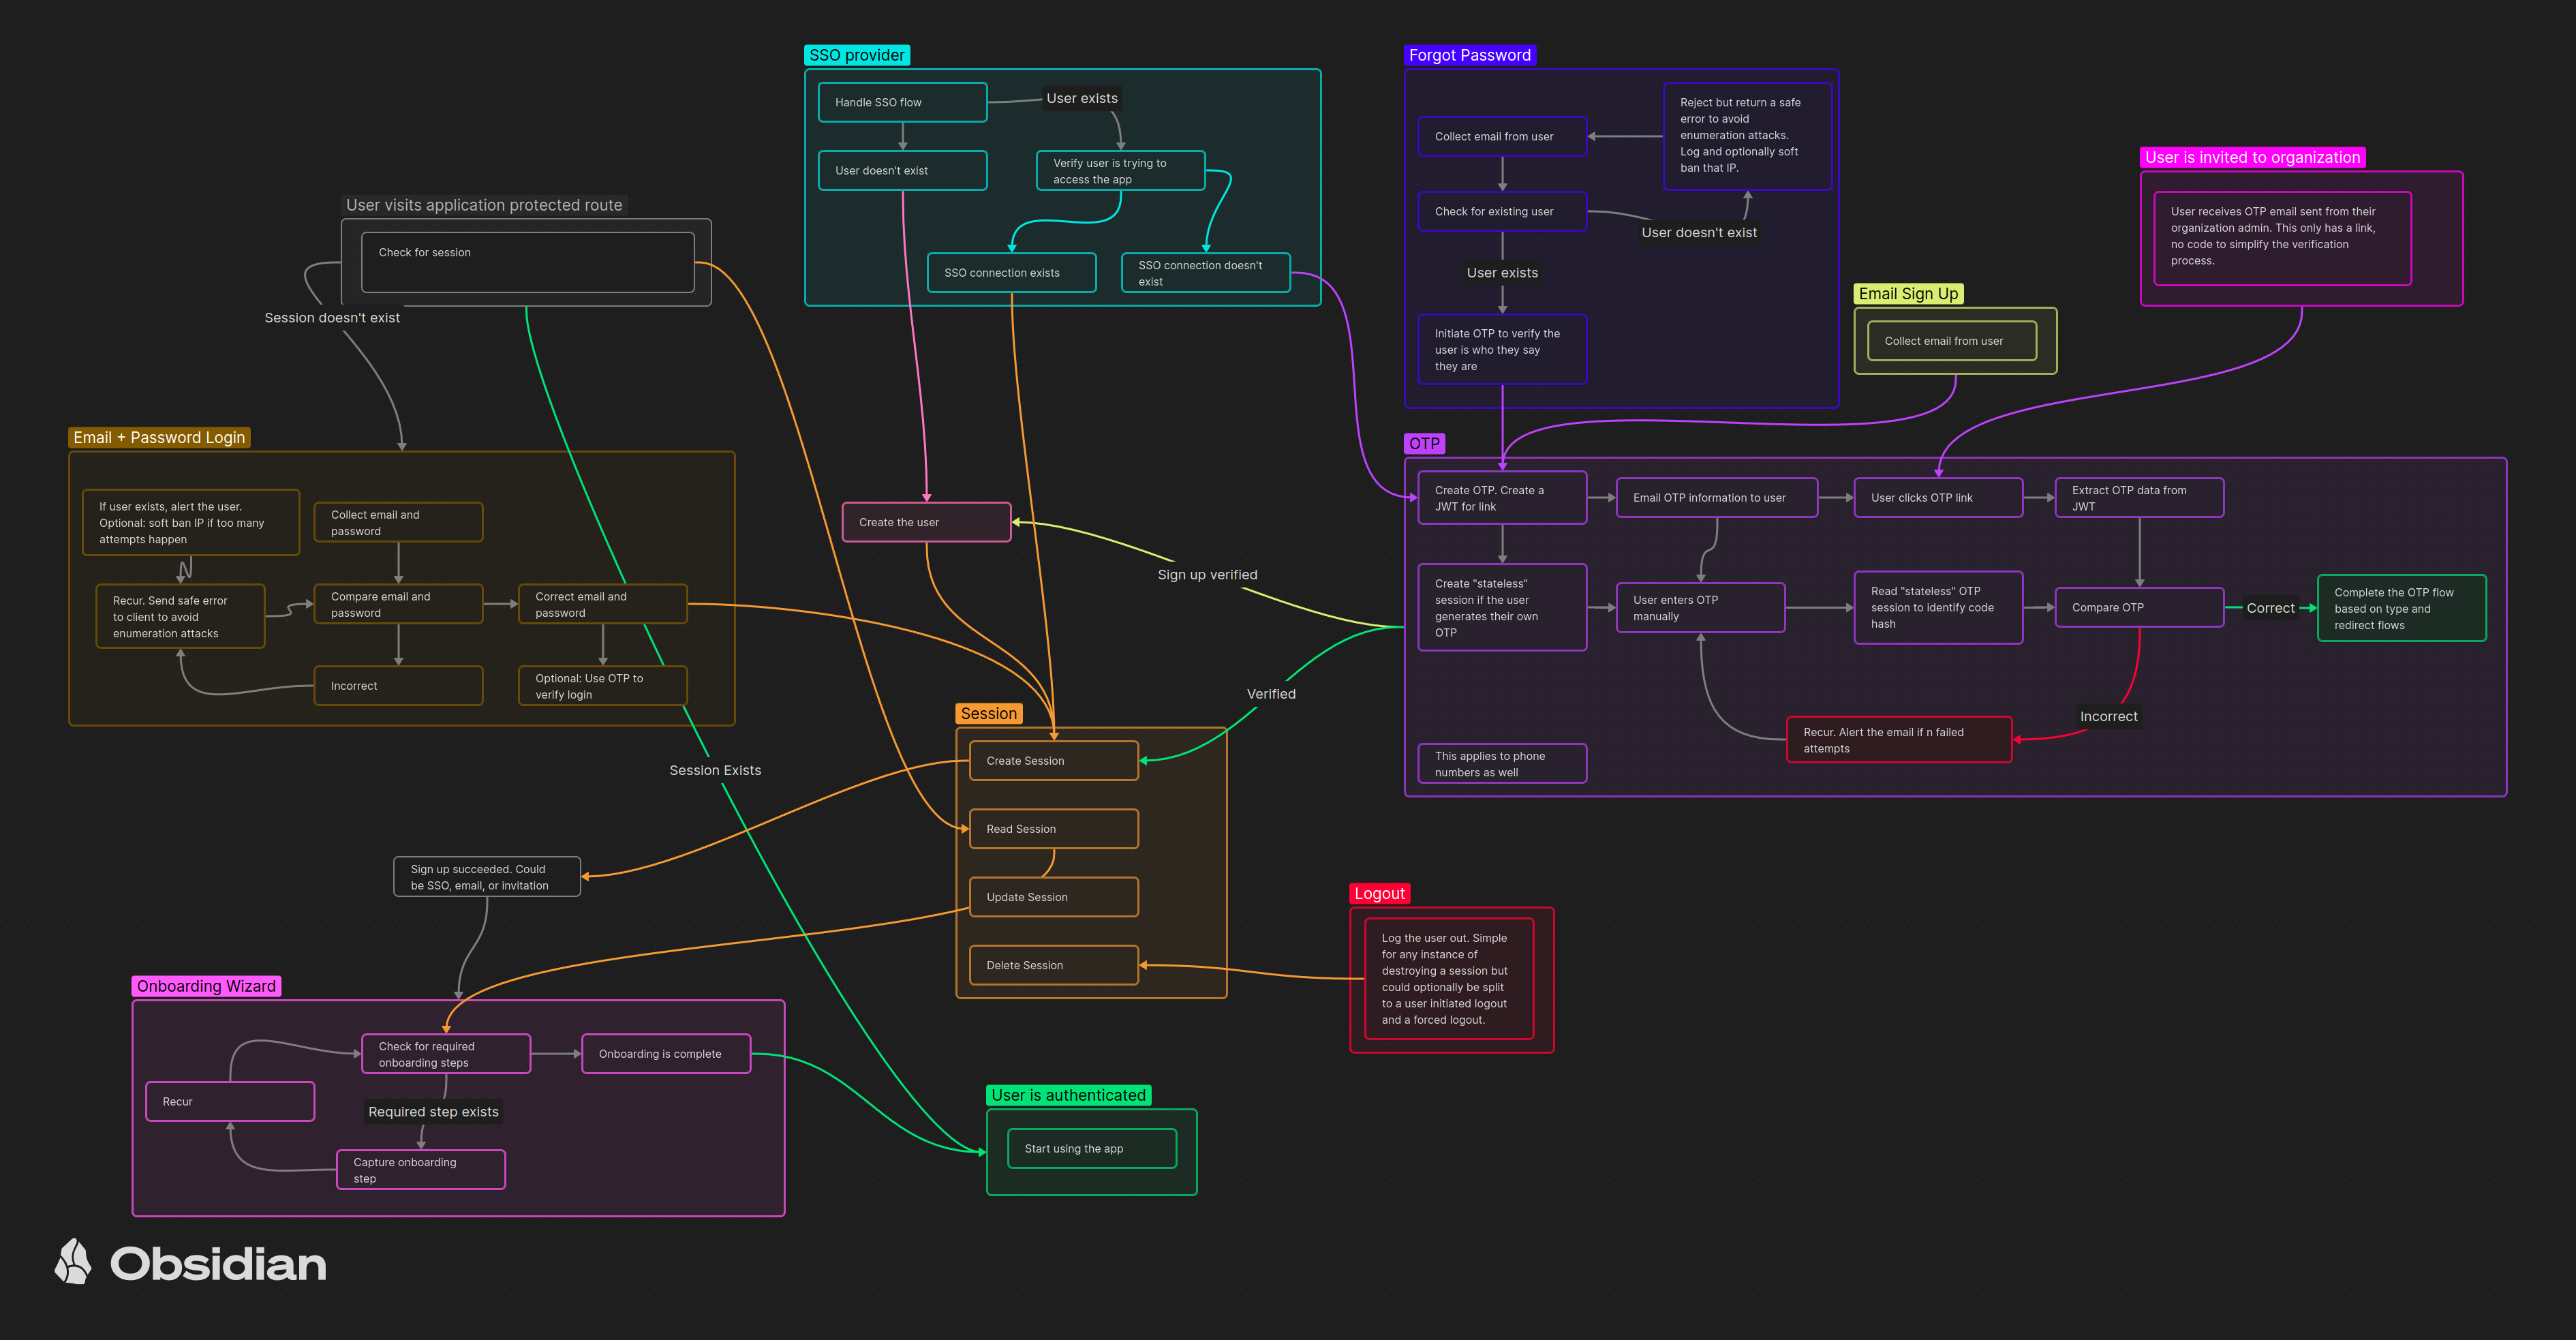Click Correct email and password node
Image resolution: width=2576 pixels, height=1340 pixels.
(602, 604)
